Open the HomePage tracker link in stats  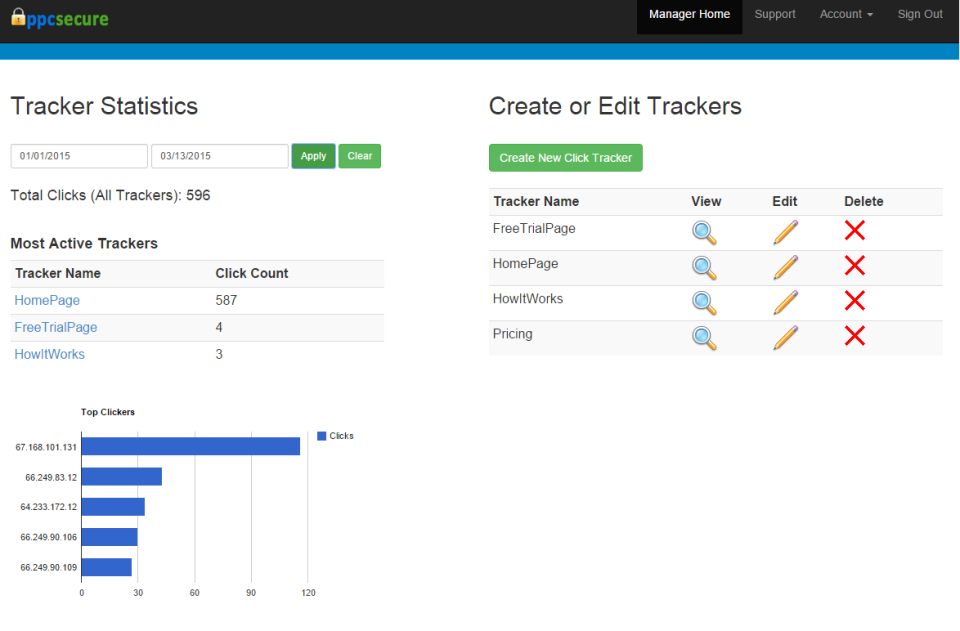click(x=47, y=301)
